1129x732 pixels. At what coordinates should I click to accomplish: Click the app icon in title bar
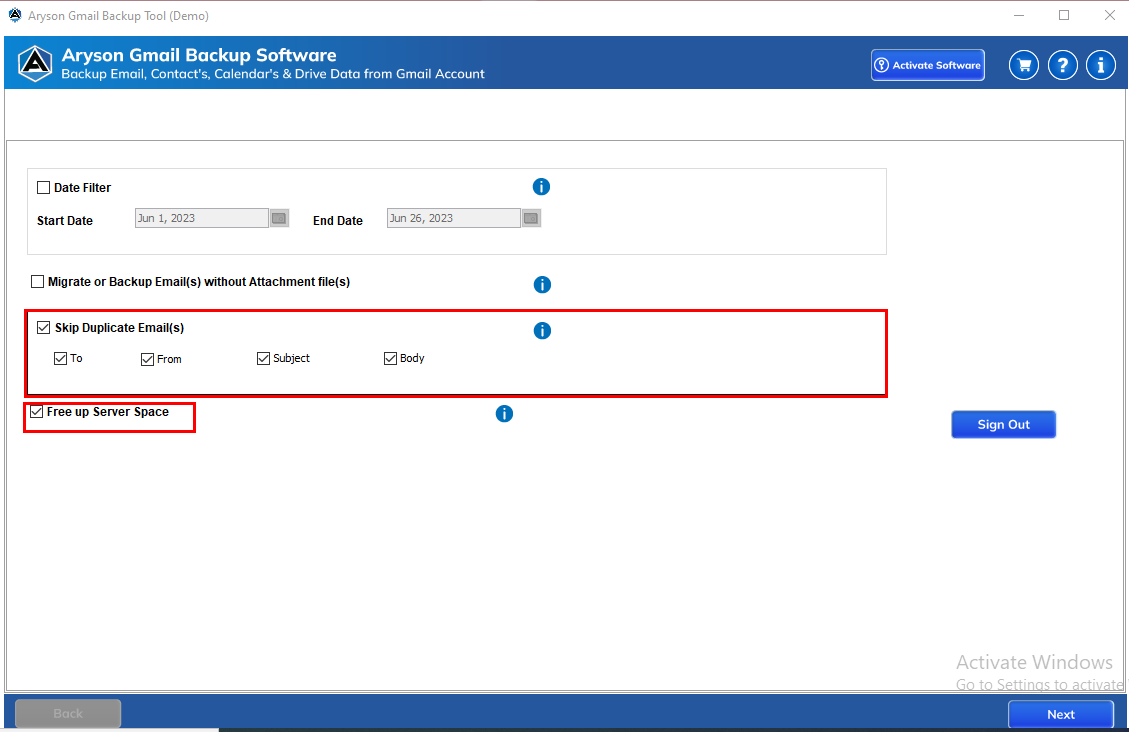click(14, 15)
